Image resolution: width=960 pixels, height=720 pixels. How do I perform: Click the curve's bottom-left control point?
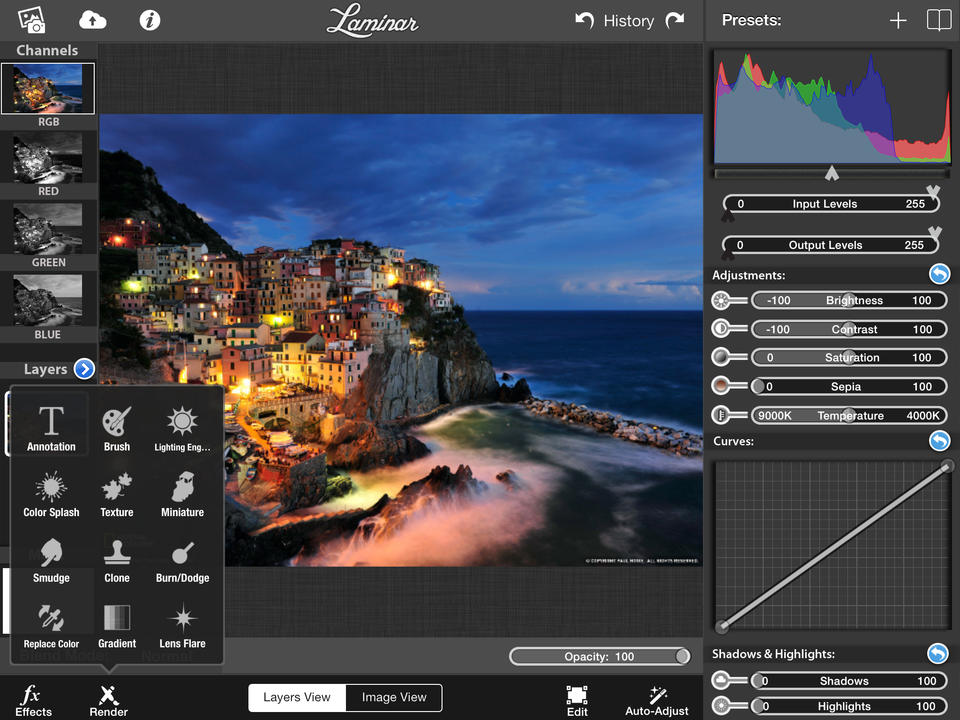pyautogui.click(x=722, y=626)
